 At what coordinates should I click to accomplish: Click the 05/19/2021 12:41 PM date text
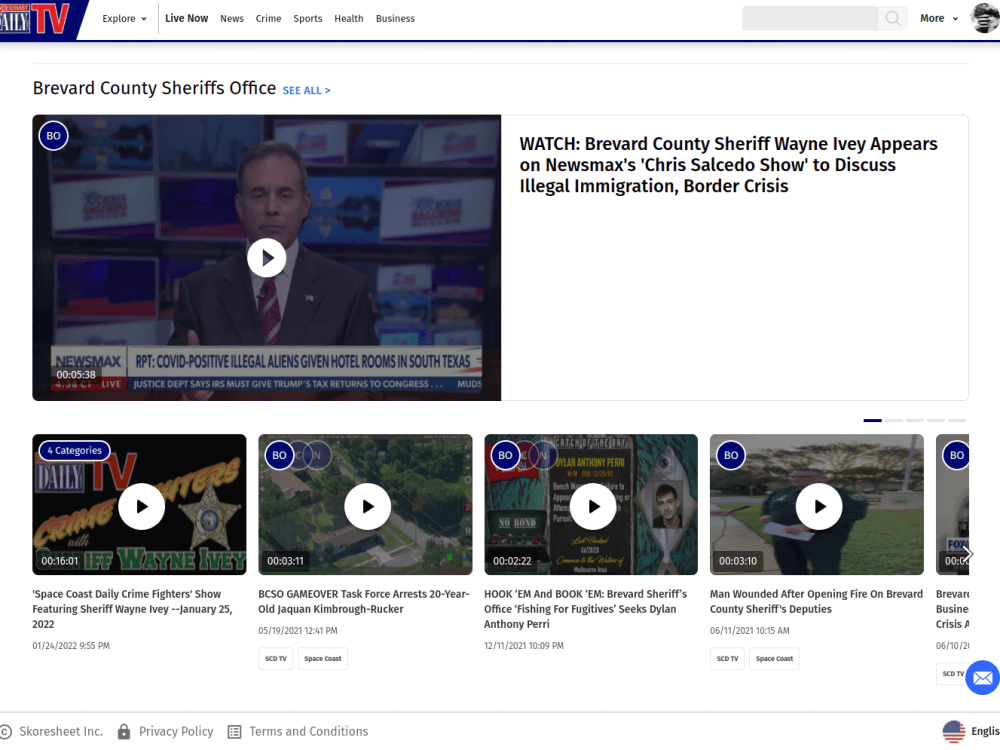(298, 630)
